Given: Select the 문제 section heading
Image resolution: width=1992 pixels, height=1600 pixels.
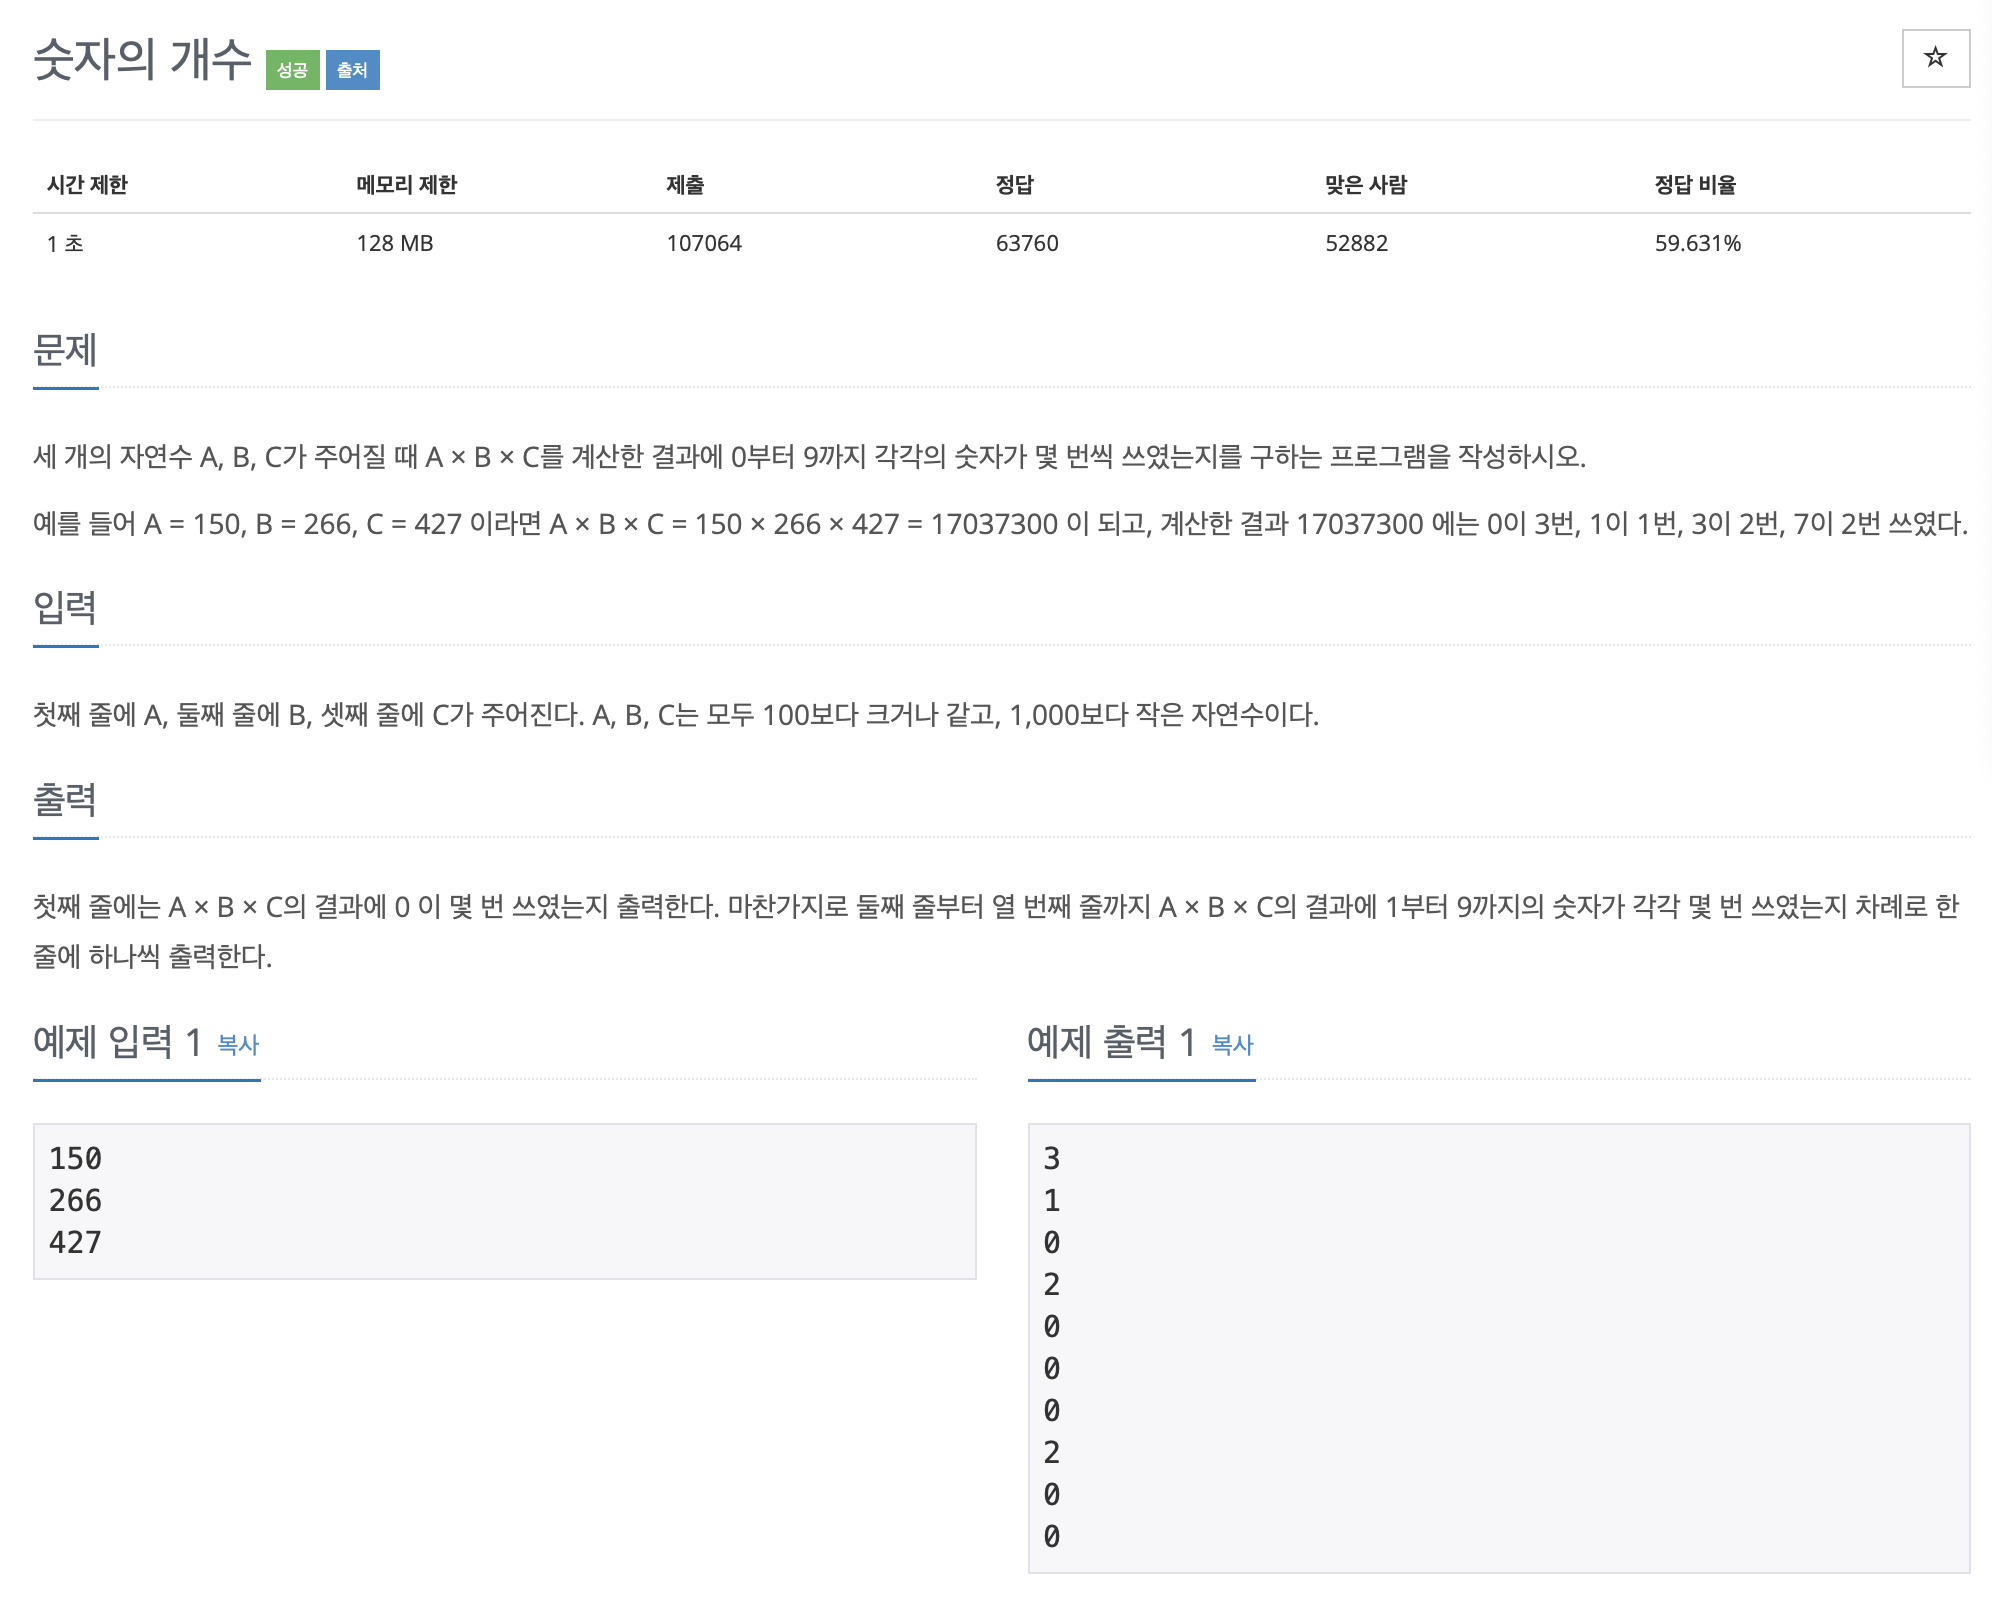Looking at the screenshot, I should [x=65, y=350].
